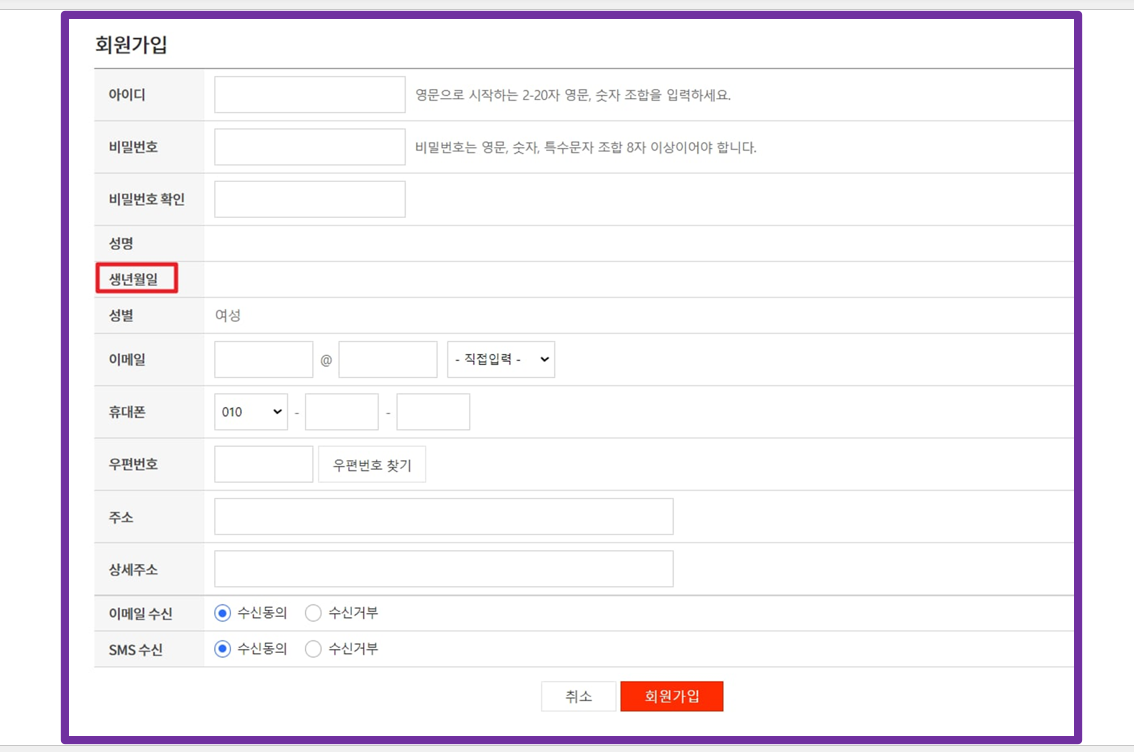
Task: Expand the 010 phone prefix dropdown
Action: click(251, 412)
